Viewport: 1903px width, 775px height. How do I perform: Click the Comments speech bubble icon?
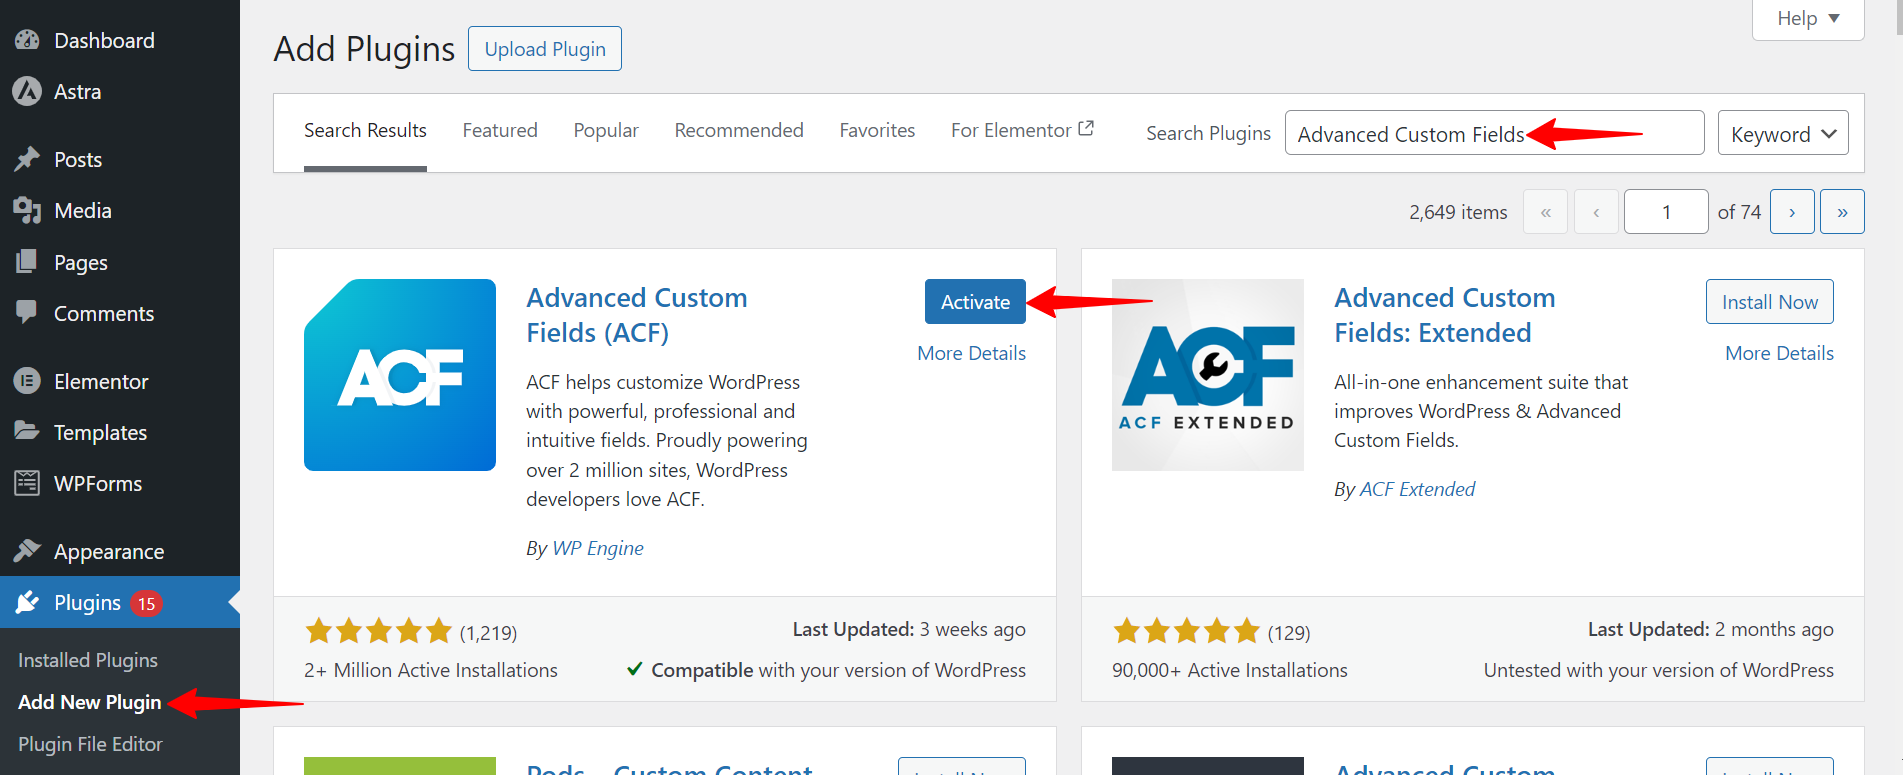click(27, 313)
